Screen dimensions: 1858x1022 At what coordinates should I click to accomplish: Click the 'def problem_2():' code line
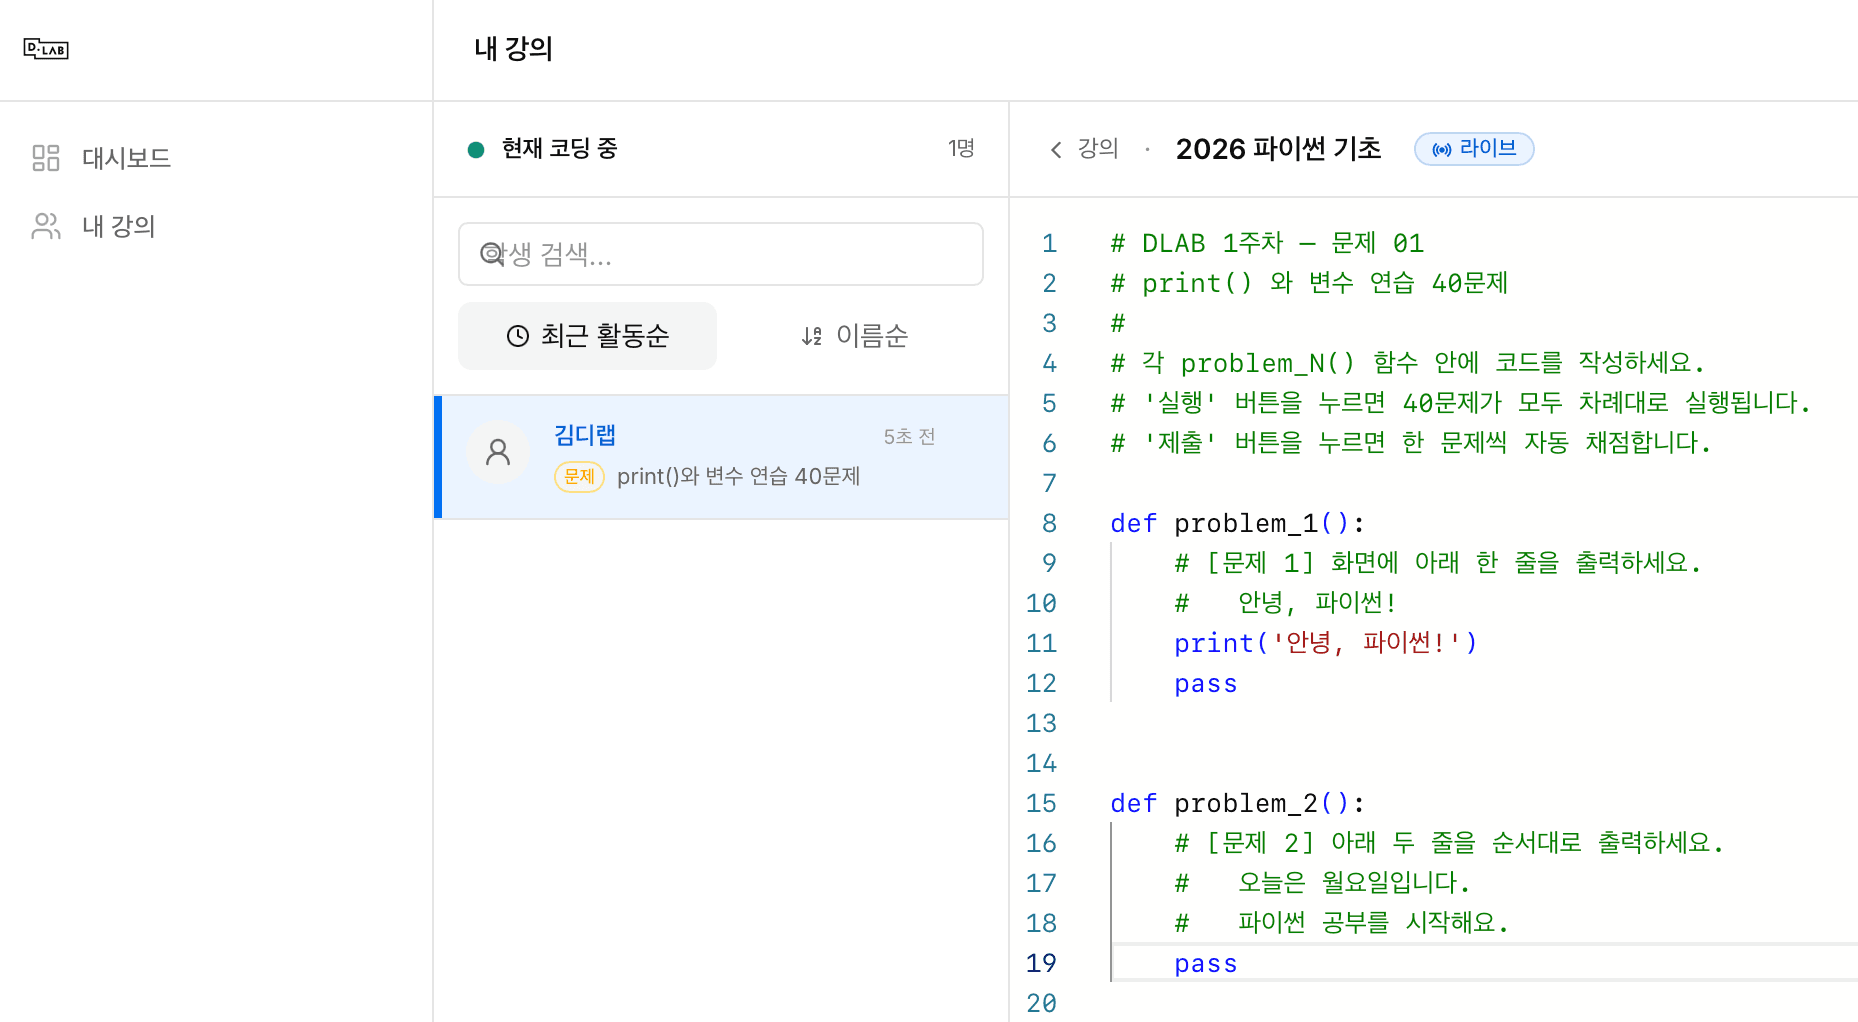point(1237,803)
